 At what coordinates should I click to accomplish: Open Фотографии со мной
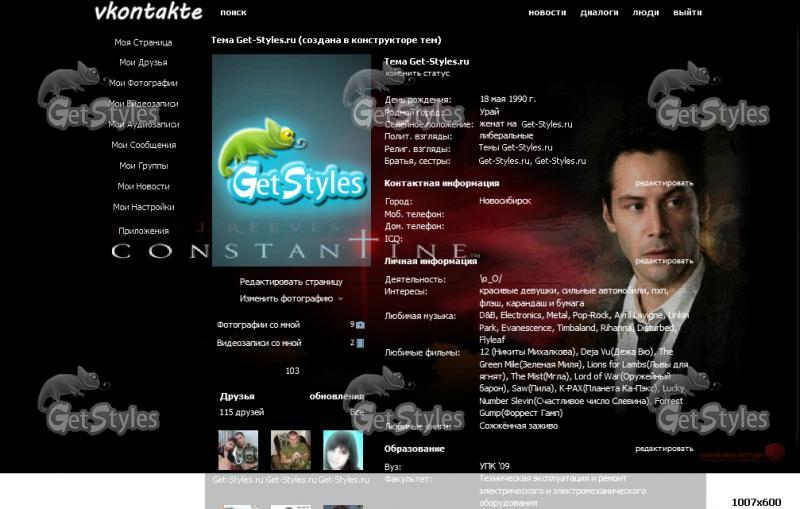258,324
